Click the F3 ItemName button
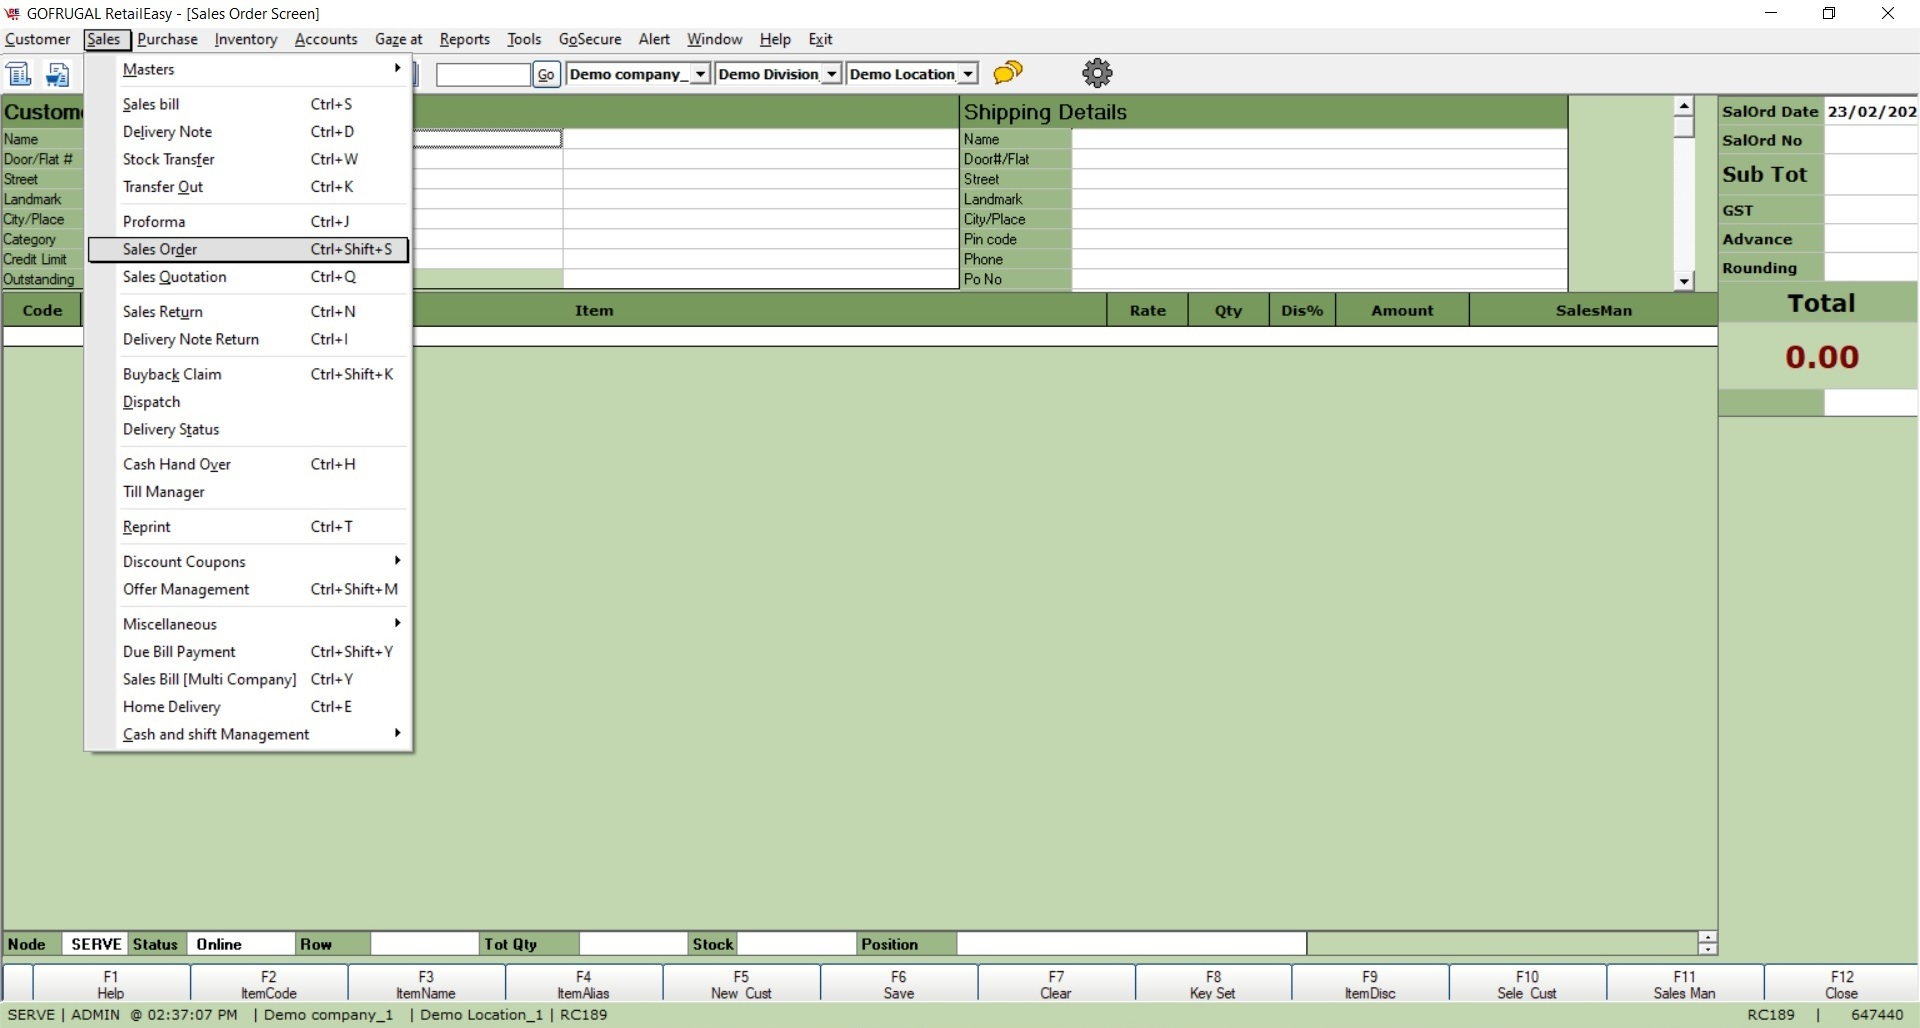 click(x=426, y=984)
